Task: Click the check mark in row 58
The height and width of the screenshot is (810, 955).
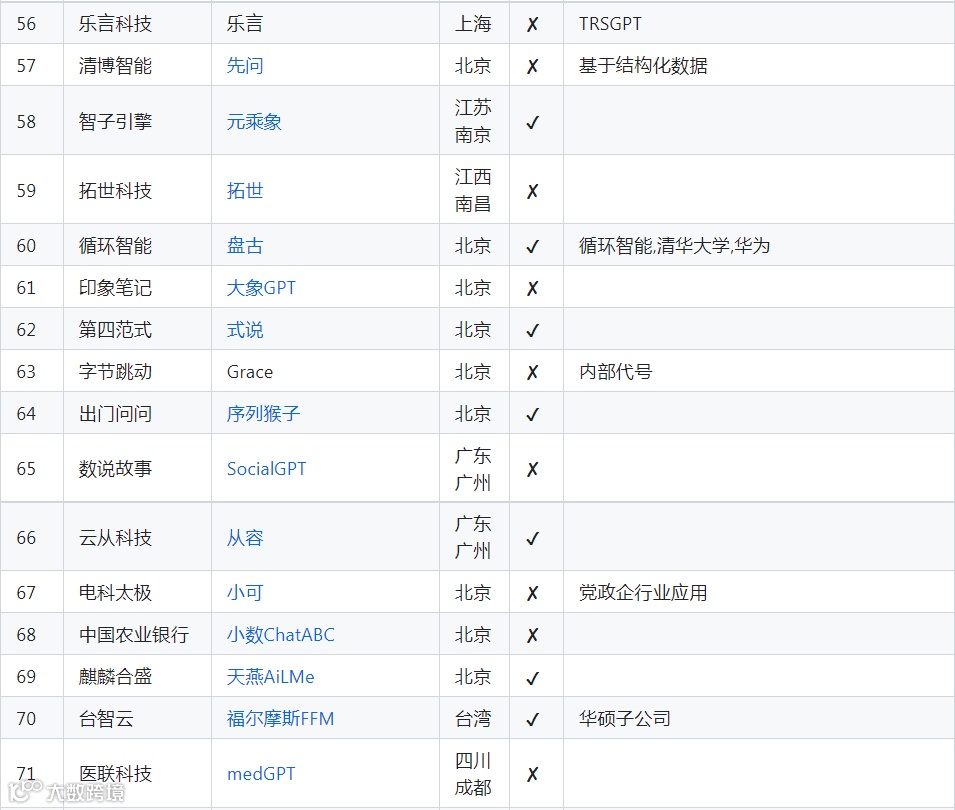Action: tap(532, 123)
